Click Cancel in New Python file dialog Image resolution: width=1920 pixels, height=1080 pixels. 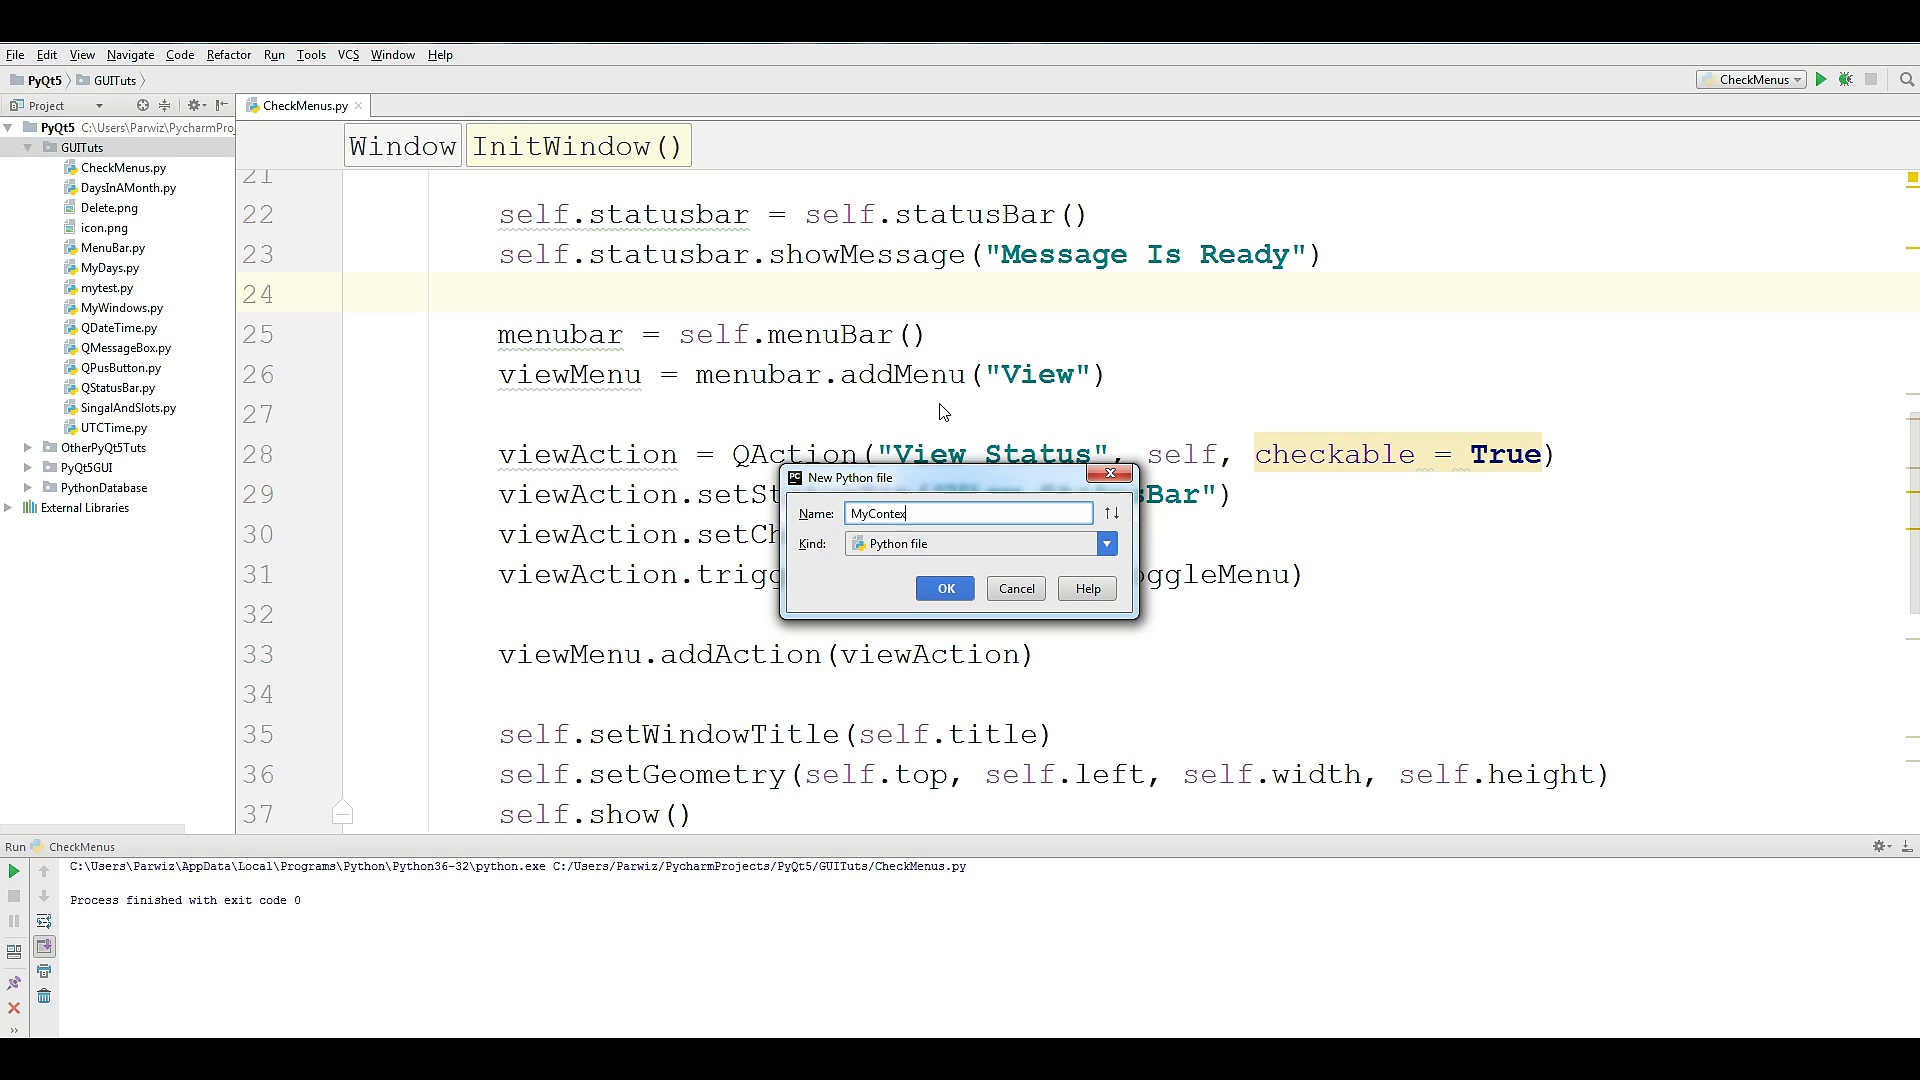(1016, 589)
